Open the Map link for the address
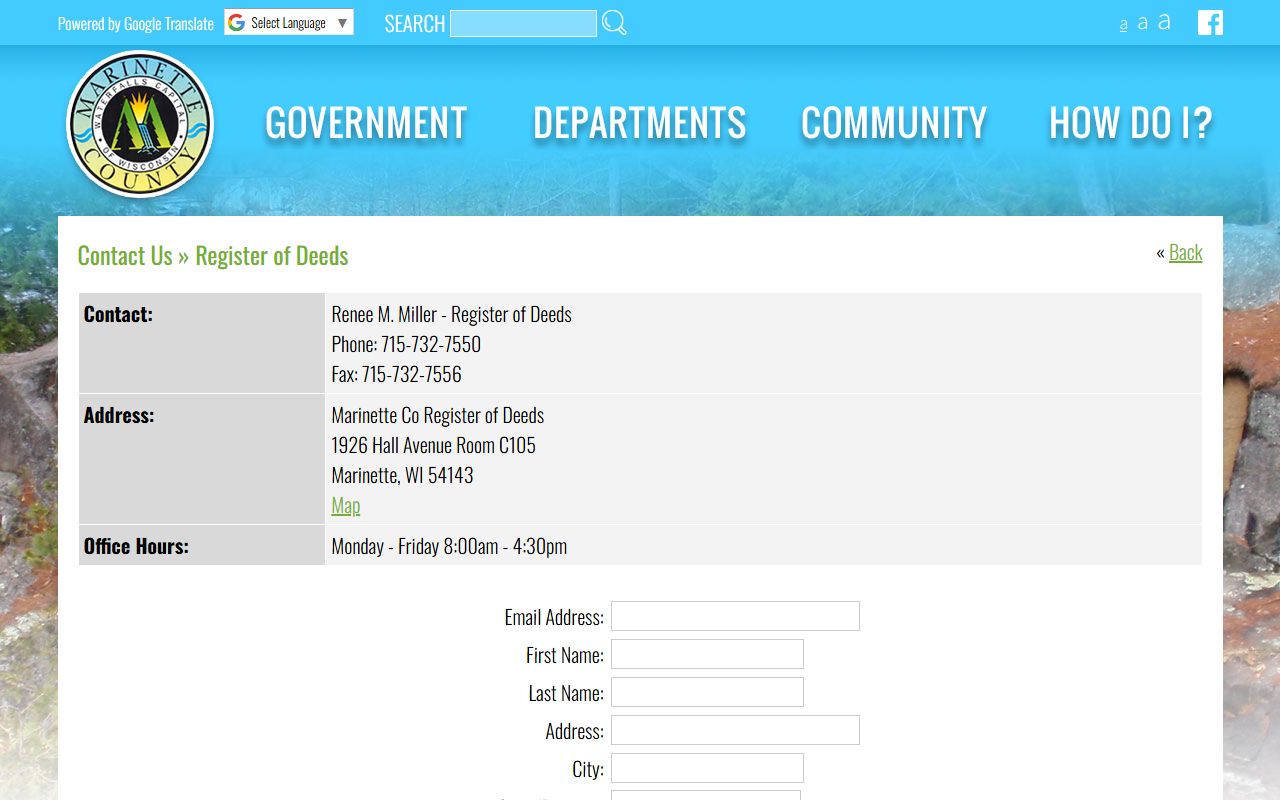This screenshot has width=1280, height=800. [x=346, y=505]
